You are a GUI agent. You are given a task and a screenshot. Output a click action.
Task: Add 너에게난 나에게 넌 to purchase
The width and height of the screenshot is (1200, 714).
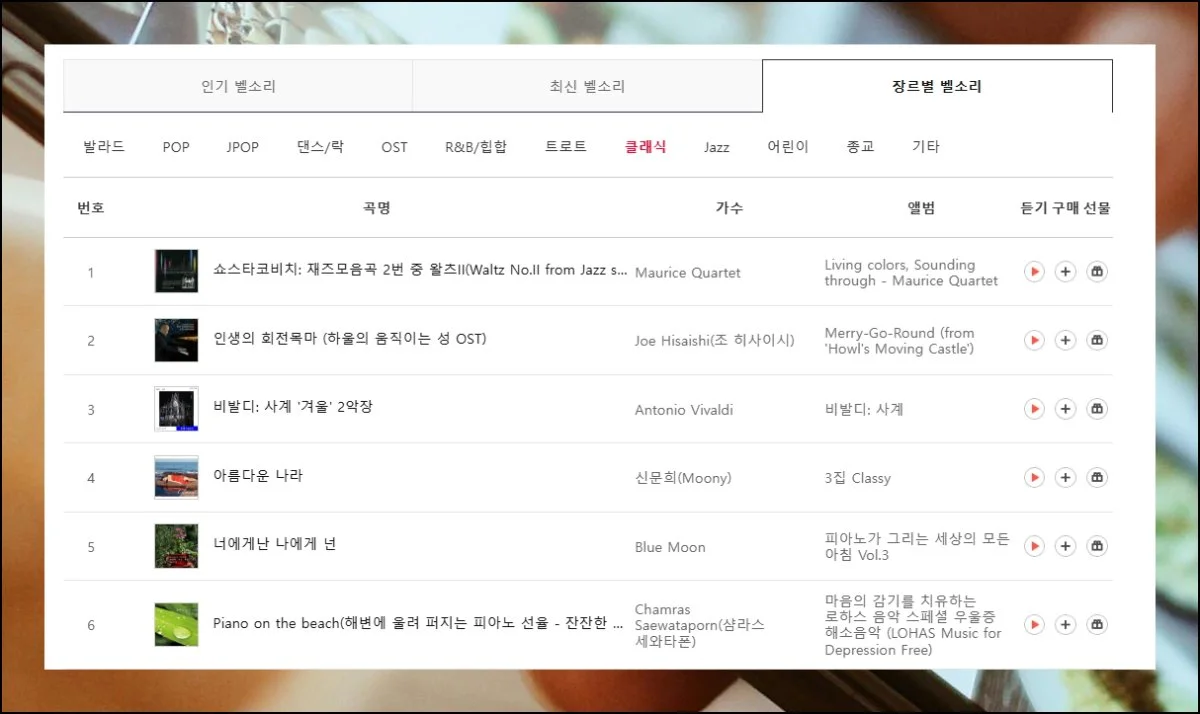click(x=1066, y=546)
